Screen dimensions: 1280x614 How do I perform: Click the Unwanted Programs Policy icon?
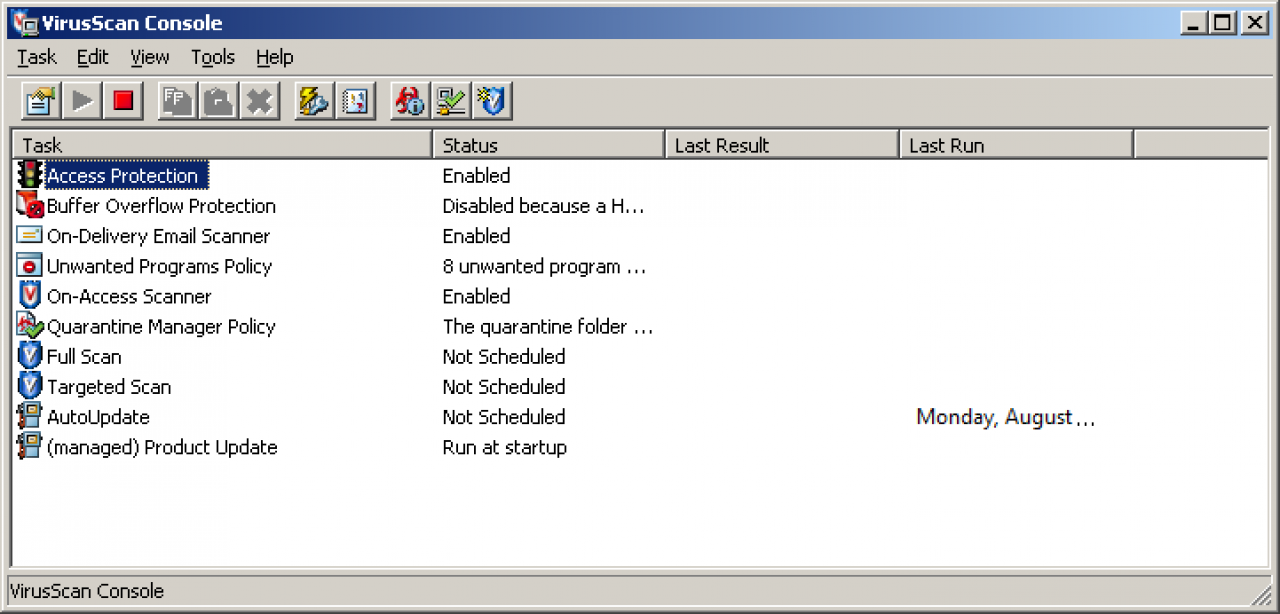tap(30, 266)
